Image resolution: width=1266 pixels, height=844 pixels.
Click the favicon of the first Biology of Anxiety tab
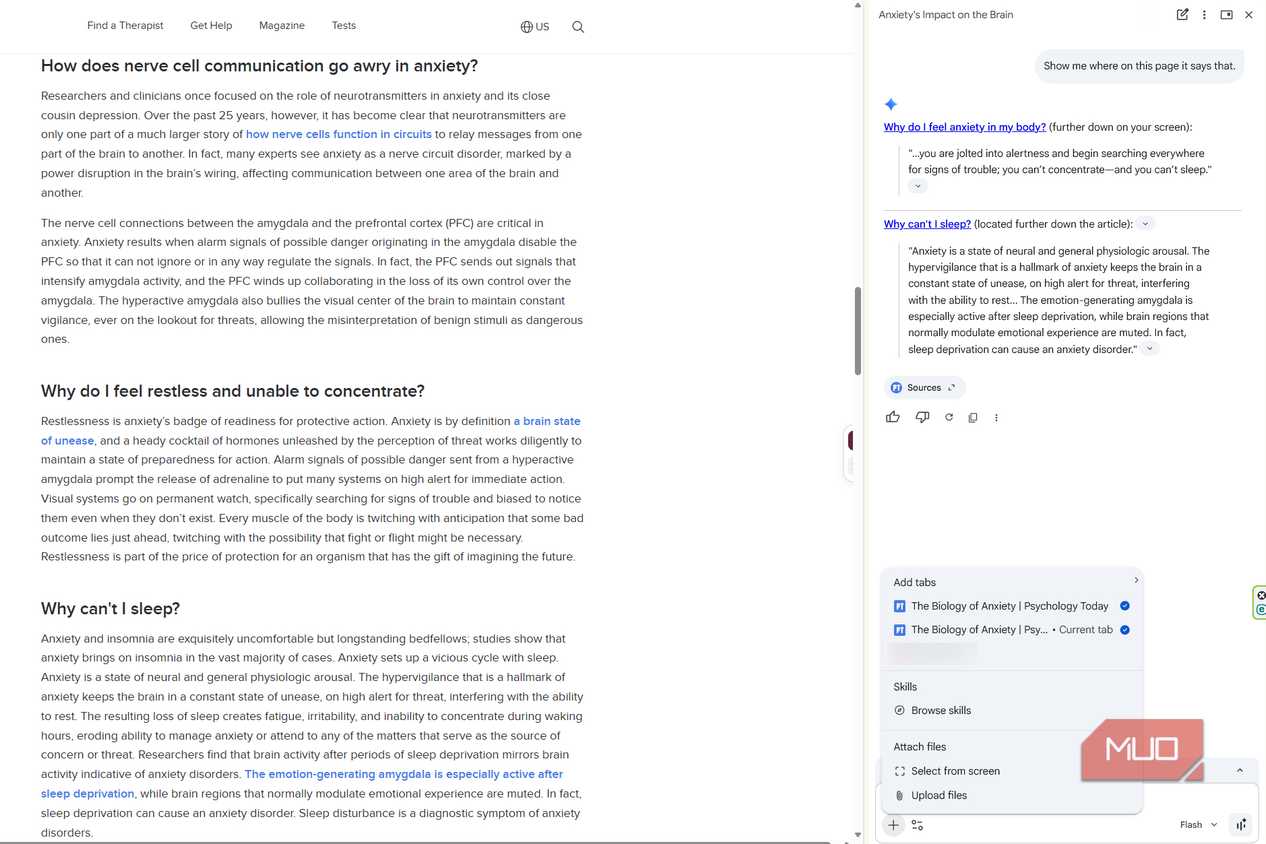899,606
